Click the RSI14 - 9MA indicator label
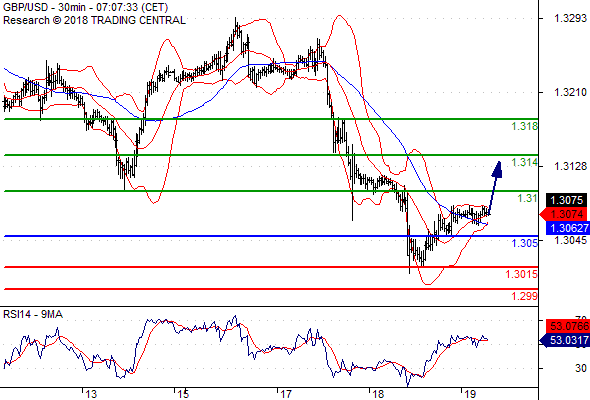Viewport: 590px width, 400px height. point(33,314)
